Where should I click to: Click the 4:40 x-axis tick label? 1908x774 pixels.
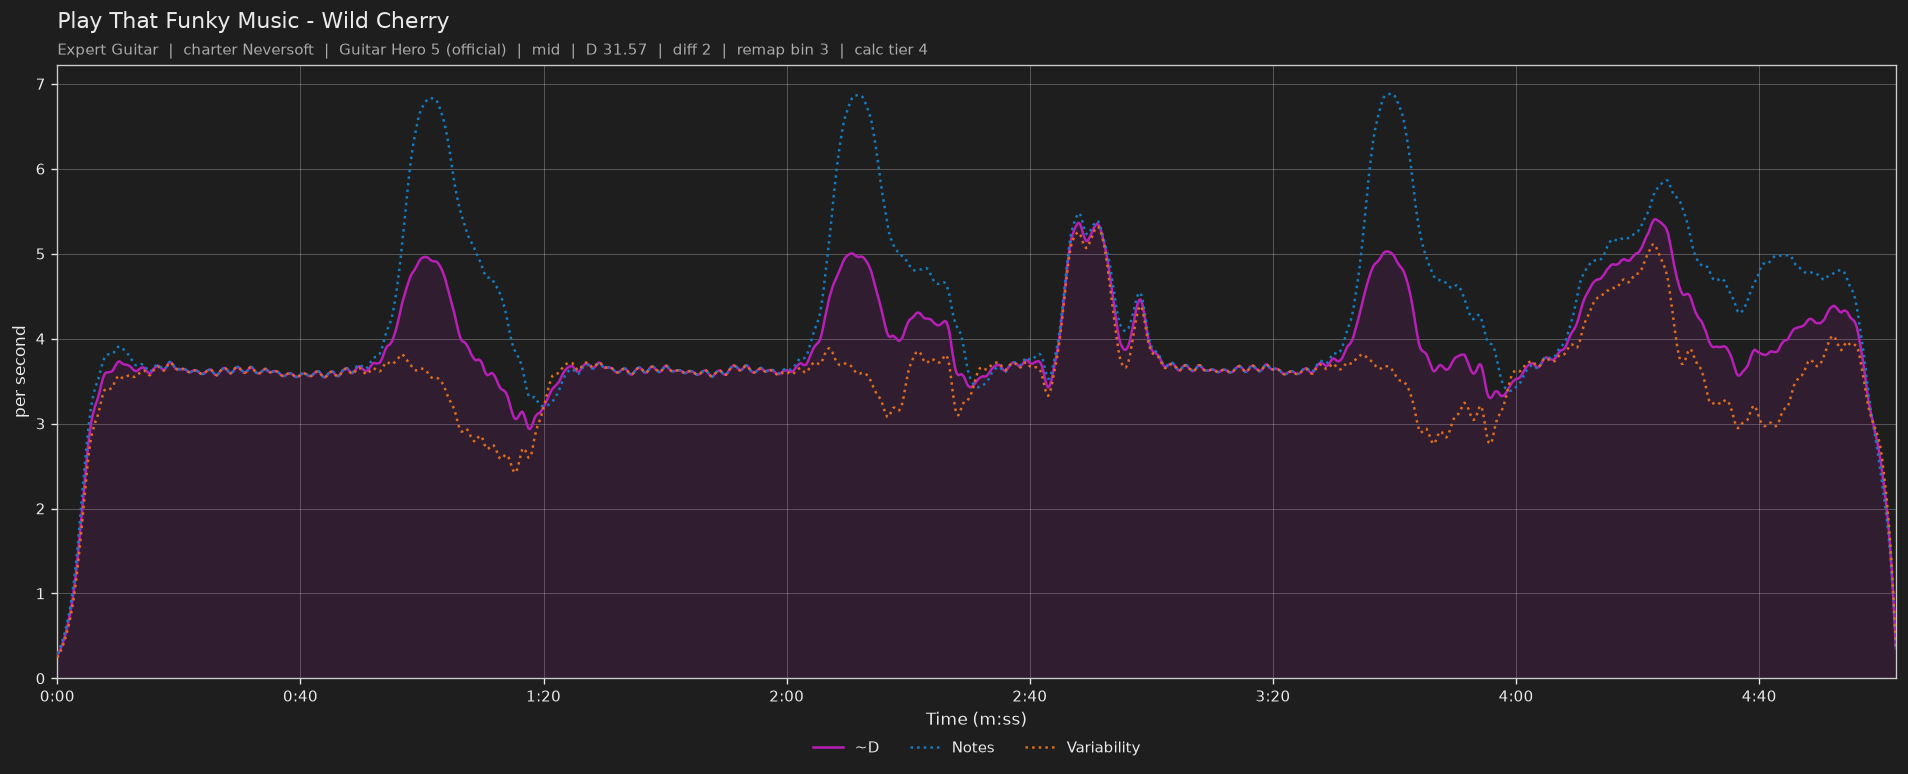[x=1758, y=696]
